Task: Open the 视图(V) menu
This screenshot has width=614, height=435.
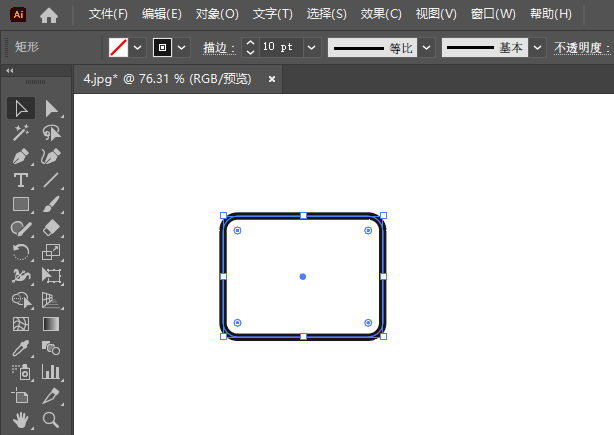Action: pos(436,14)
